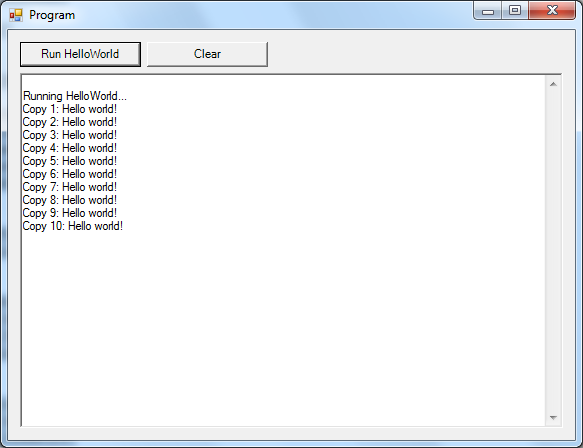Clear the output with the Clear button
Image resolution: width=583 pixels, height=448 pixels.
point(207,54)
